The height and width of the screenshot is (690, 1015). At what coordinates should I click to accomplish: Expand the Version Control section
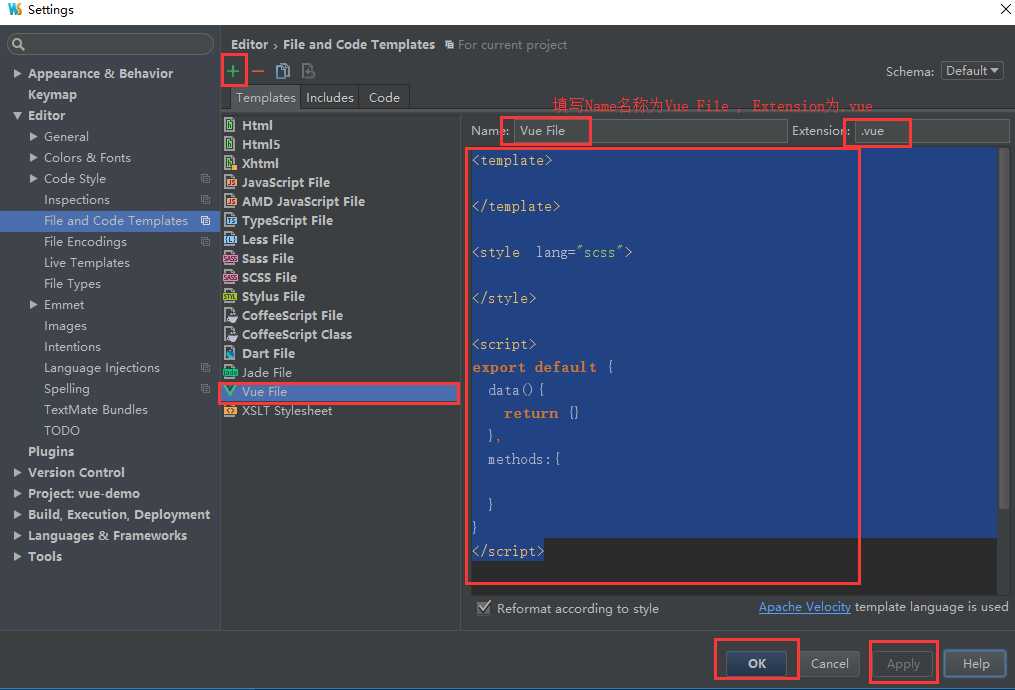[x=17, y=473]
